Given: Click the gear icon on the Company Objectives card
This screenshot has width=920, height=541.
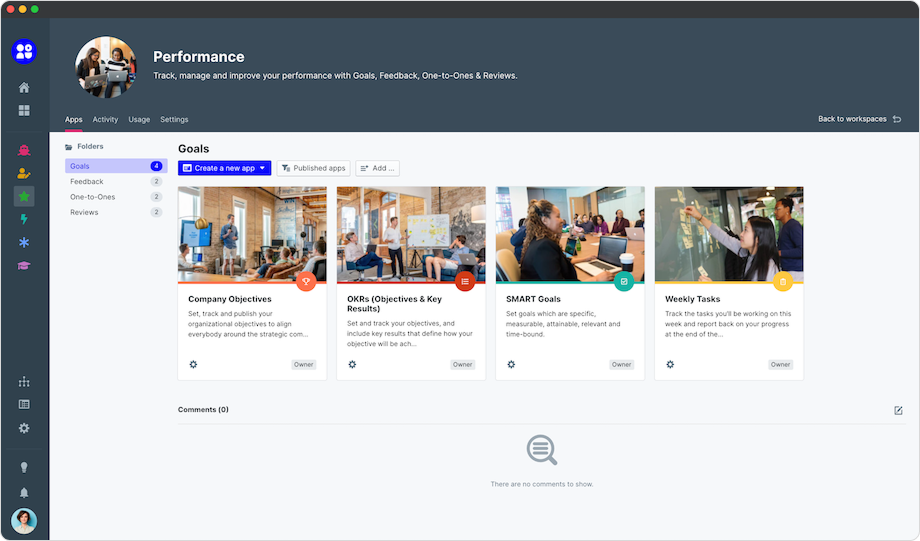Looking at the screenshot, I should click(x=193, y=364).
